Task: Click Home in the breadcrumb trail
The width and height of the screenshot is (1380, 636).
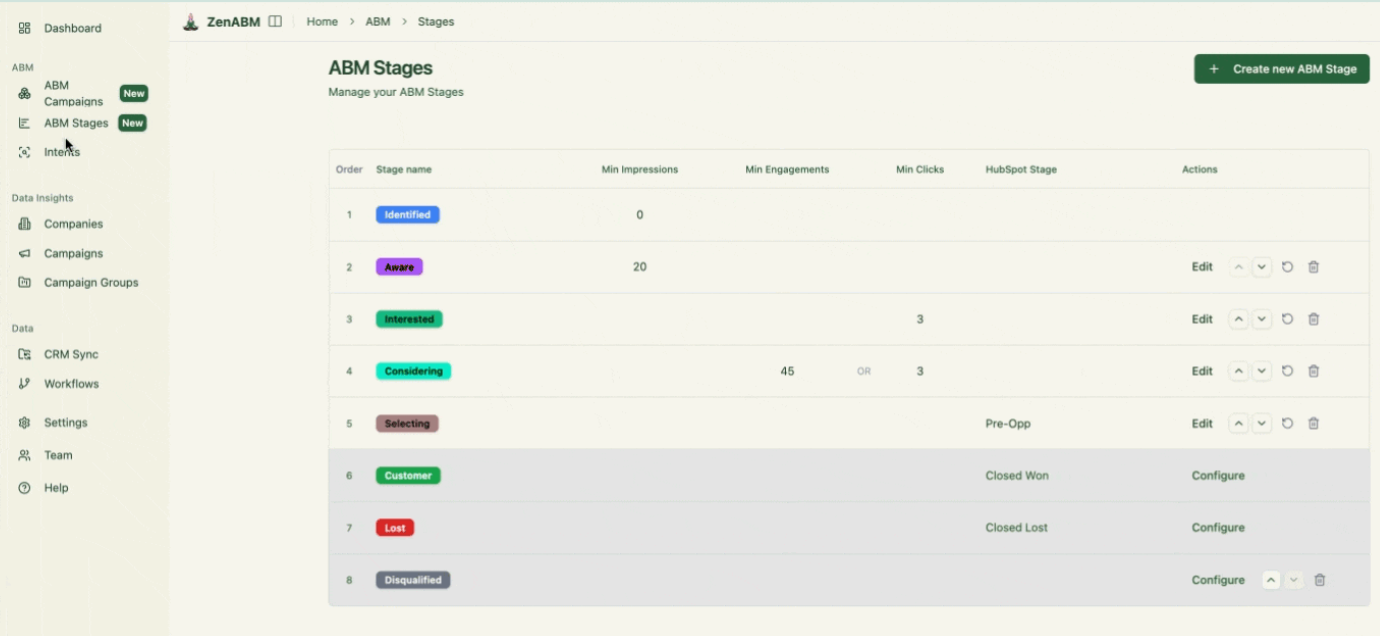Action: tap(322, 21)
